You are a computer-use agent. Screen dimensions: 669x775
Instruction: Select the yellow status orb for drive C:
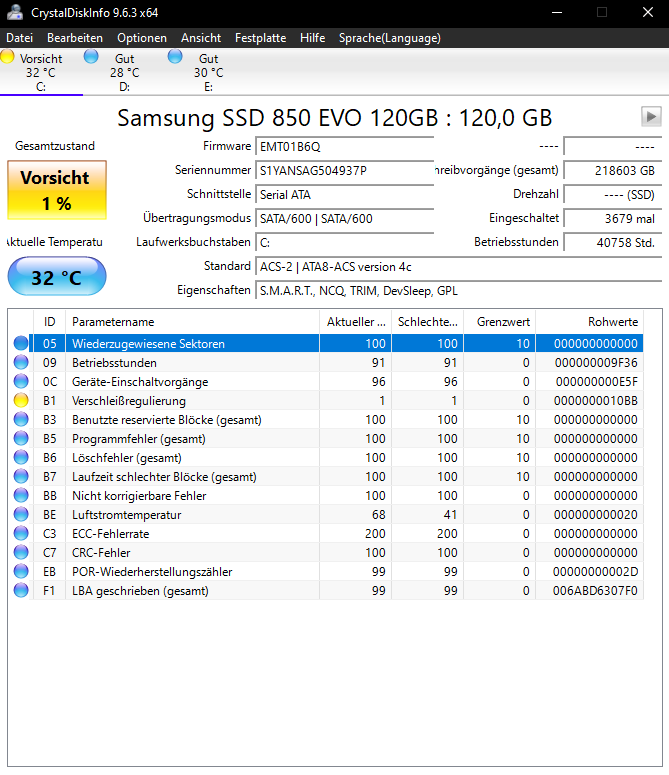tap(7, 56)
